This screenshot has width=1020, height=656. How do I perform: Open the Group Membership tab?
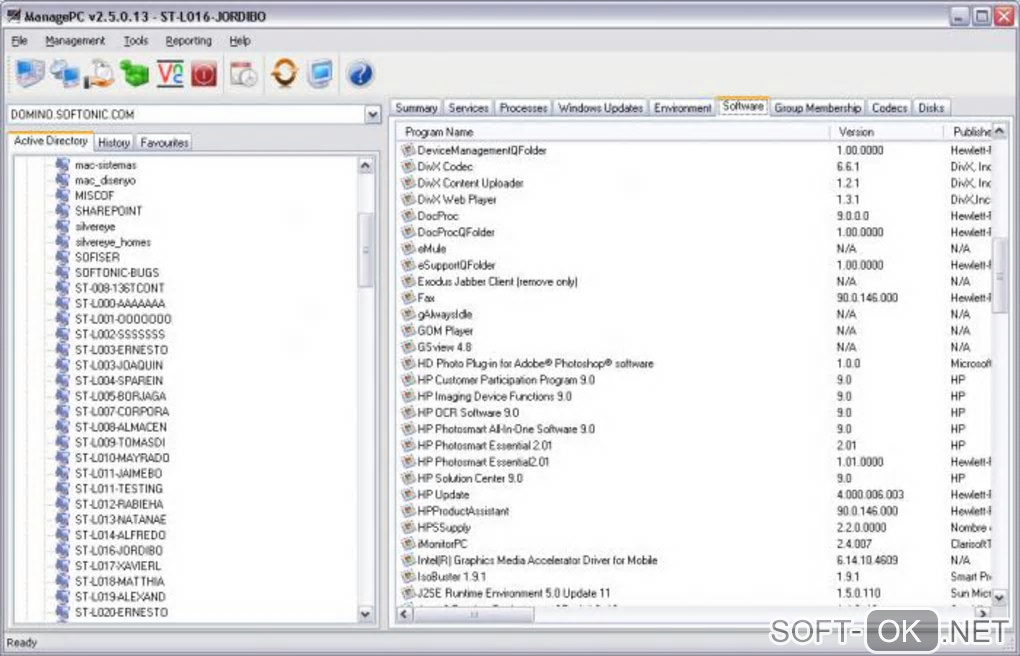[818, 108]
